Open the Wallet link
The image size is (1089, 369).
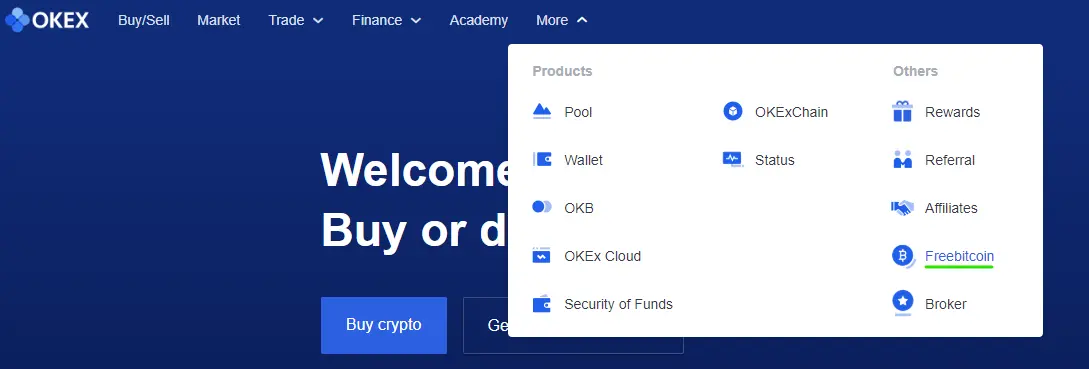[583, 160]
